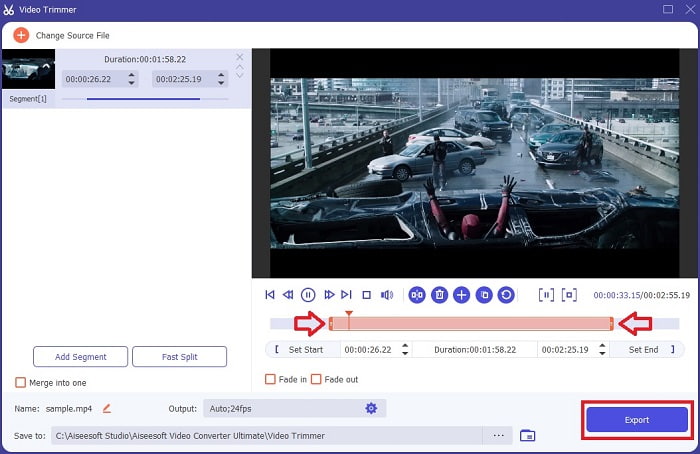700x454 pixels.
Task: Add a new segment with round plus icon
Action: point(461,295)
